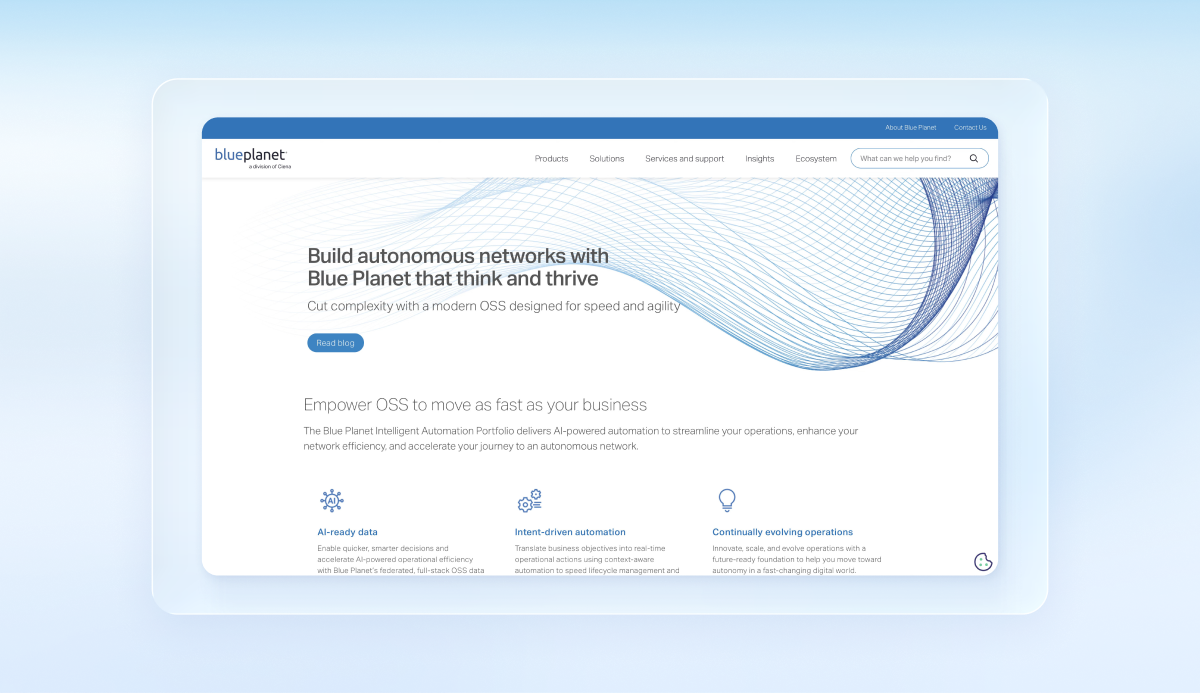Open Continually evolving operations heading link
The width and height of the screenshot is (1200, 693).
(x=782, y=532)
